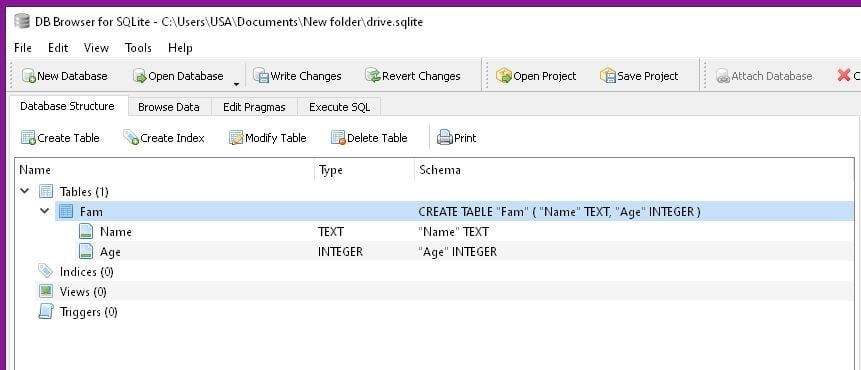
Task: Click the Fam table icon
Action: coord(66,211)
